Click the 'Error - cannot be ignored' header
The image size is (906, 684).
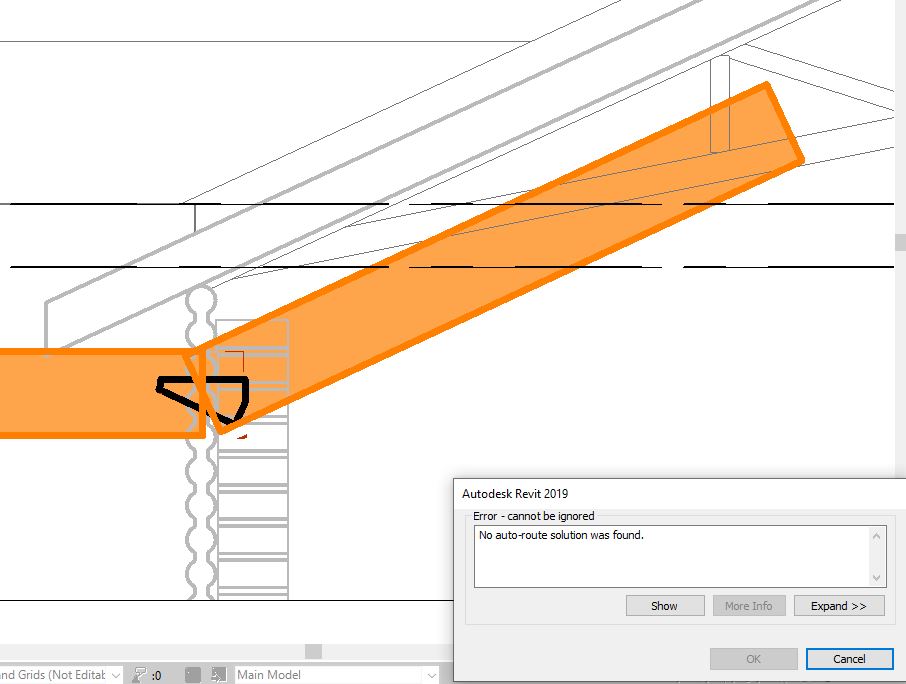(534, 515)
